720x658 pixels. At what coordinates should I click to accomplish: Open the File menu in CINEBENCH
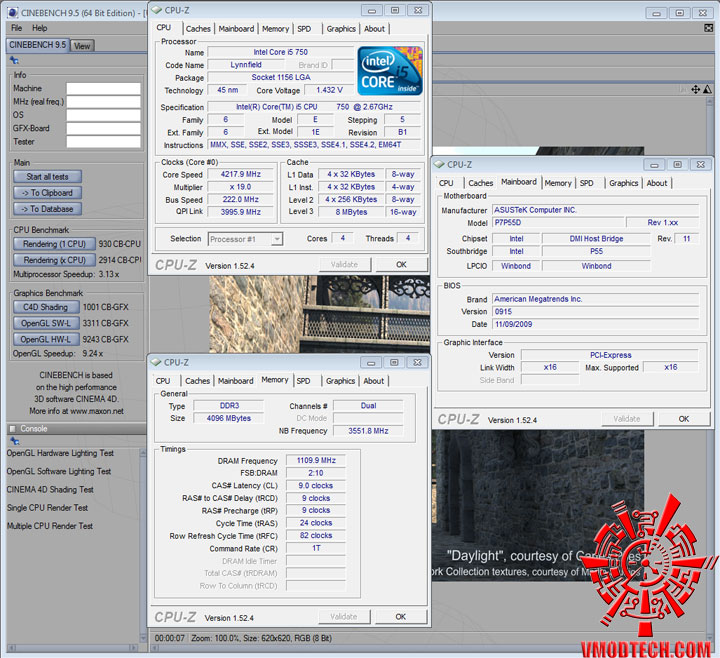pyautogui.click(x=17, y=28)
